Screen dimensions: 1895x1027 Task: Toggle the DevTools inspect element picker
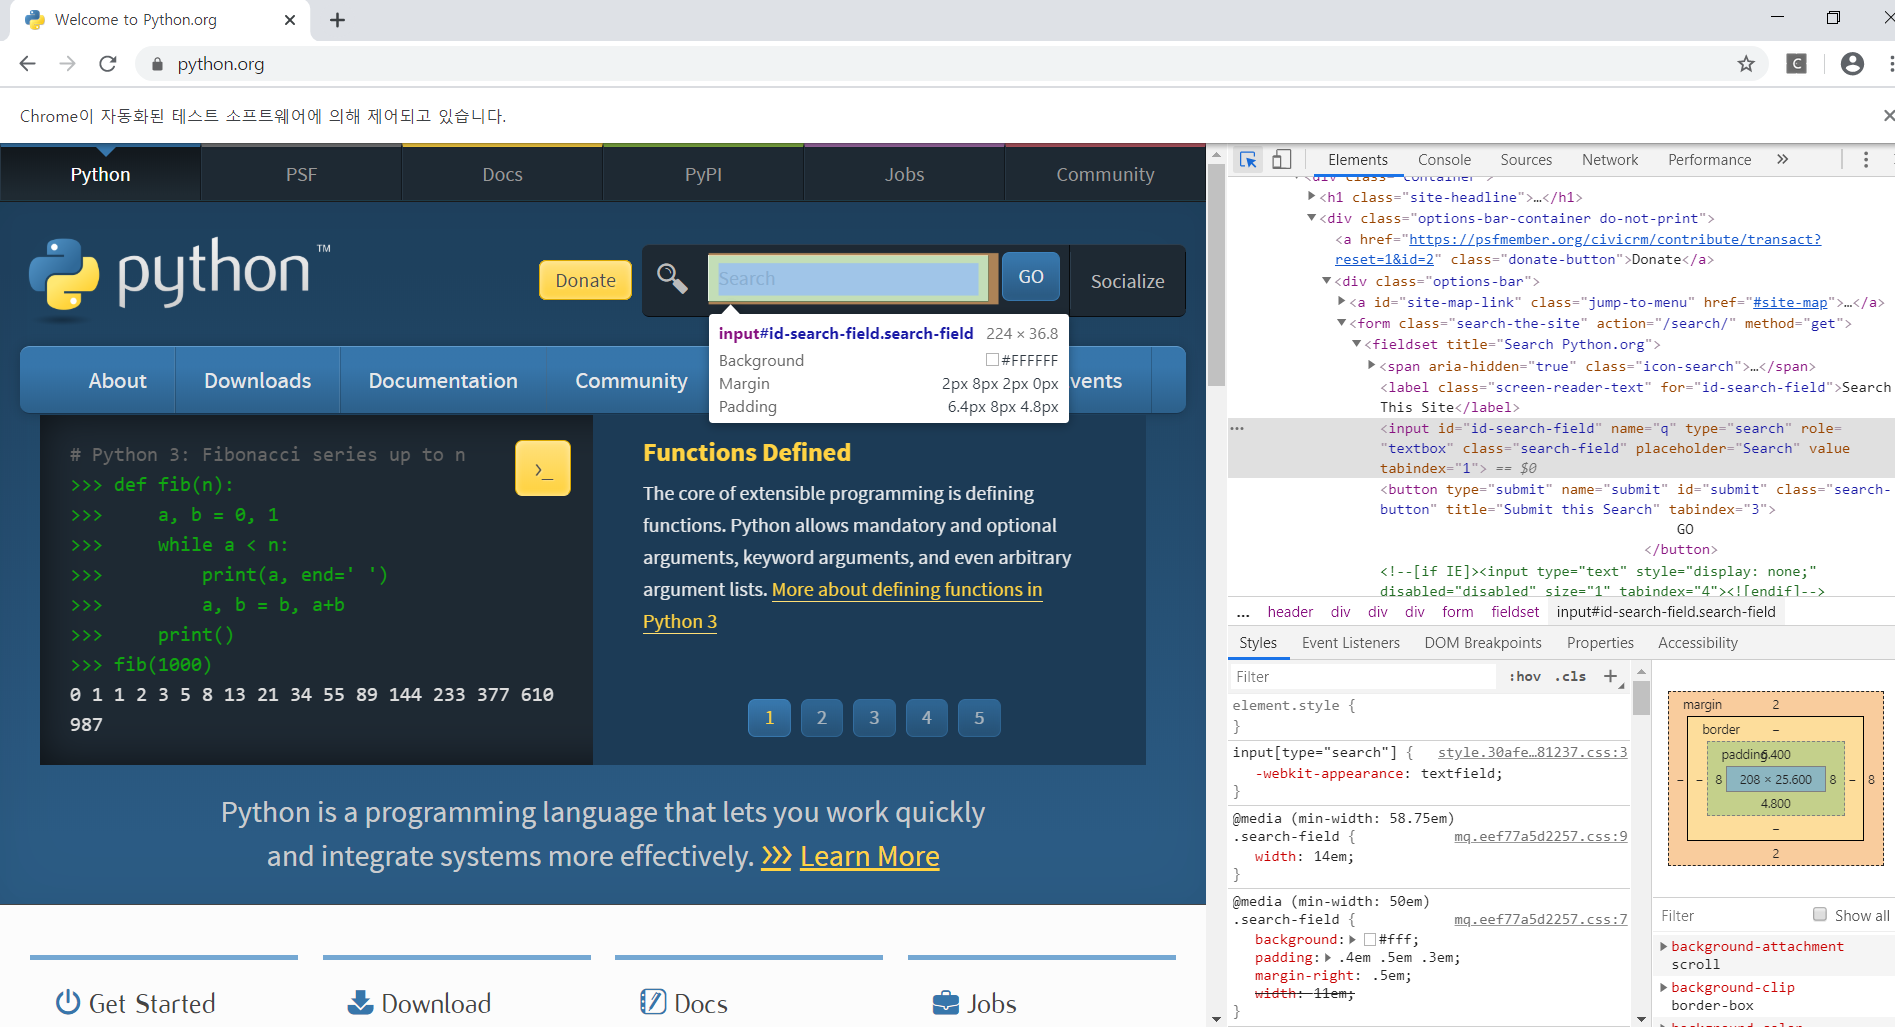pos(1248,160)
